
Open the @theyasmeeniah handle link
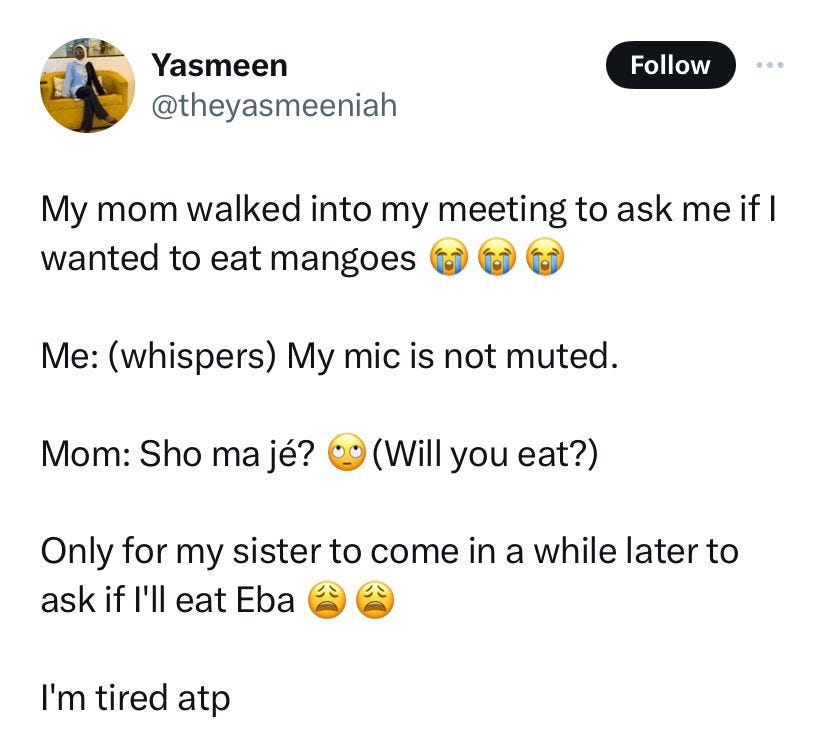click(274, 106)
